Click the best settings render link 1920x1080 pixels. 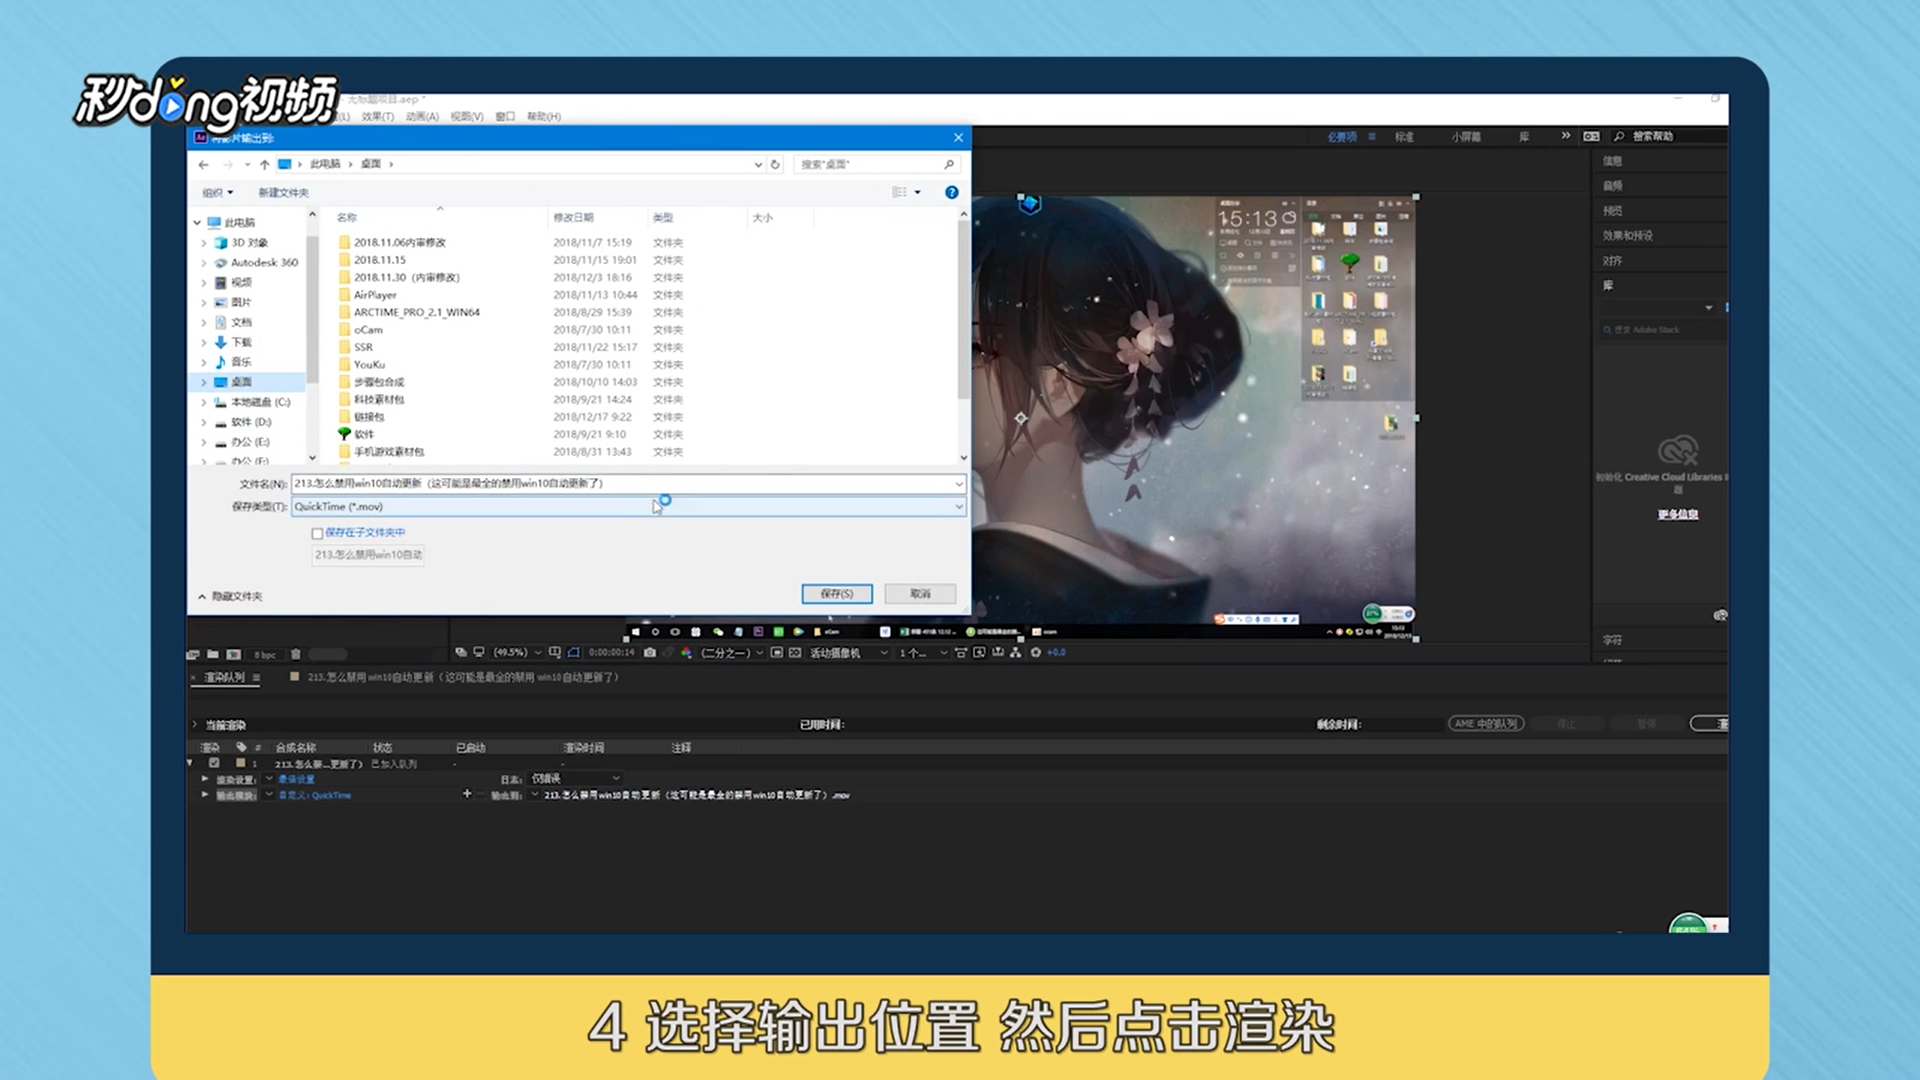(x=296, y=779)
